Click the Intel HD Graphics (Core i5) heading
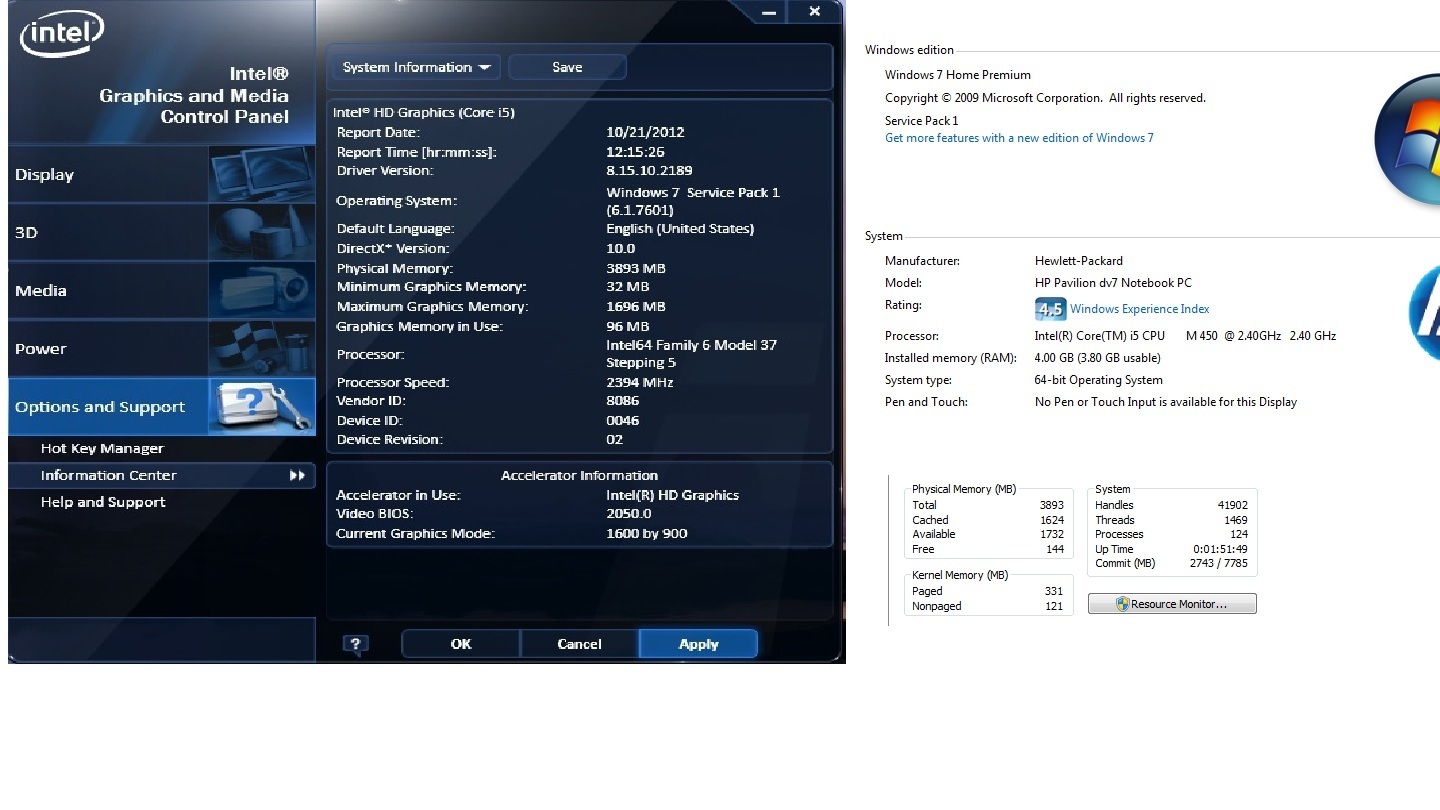This screenshot has height=810, width=1440. click(x=424, y=113)
